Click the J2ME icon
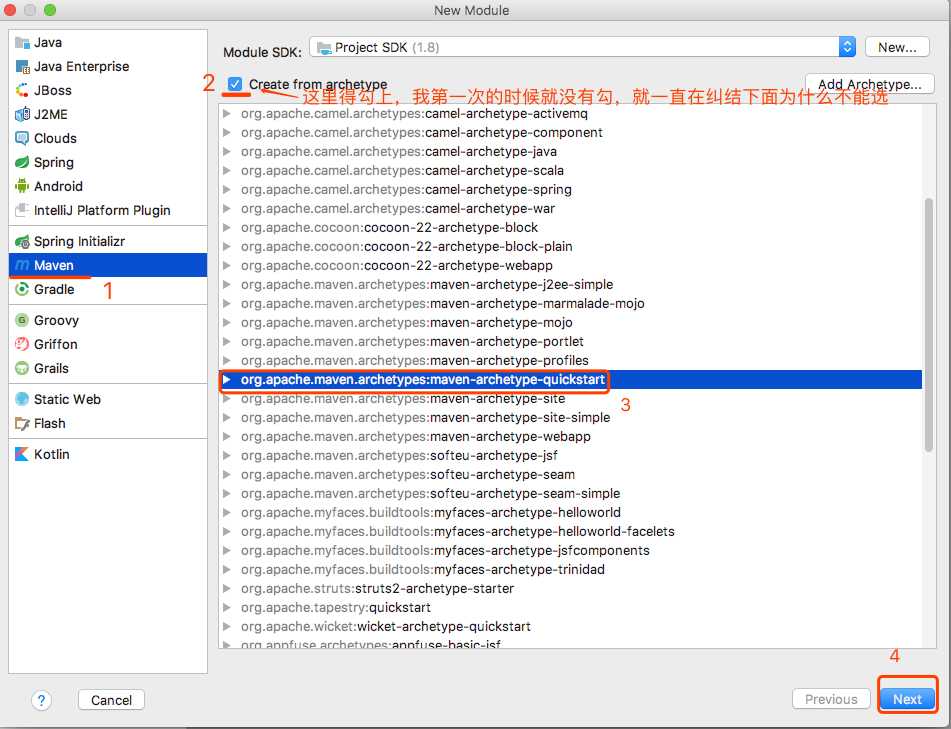 click(22, 114)
